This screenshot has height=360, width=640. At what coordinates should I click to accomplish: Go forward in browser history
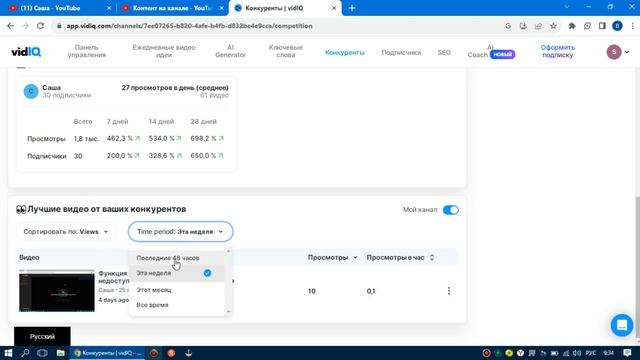[x=25, y=26]
